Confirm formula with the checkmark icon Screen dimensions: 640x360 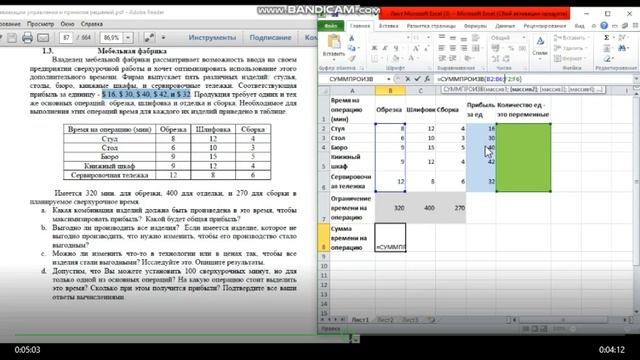click(417, 79)
